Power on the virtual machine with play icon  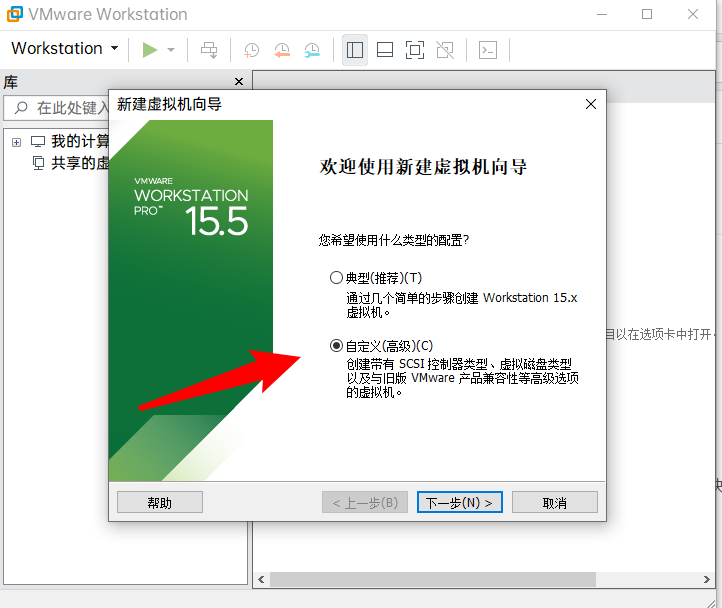click(150, 50)
